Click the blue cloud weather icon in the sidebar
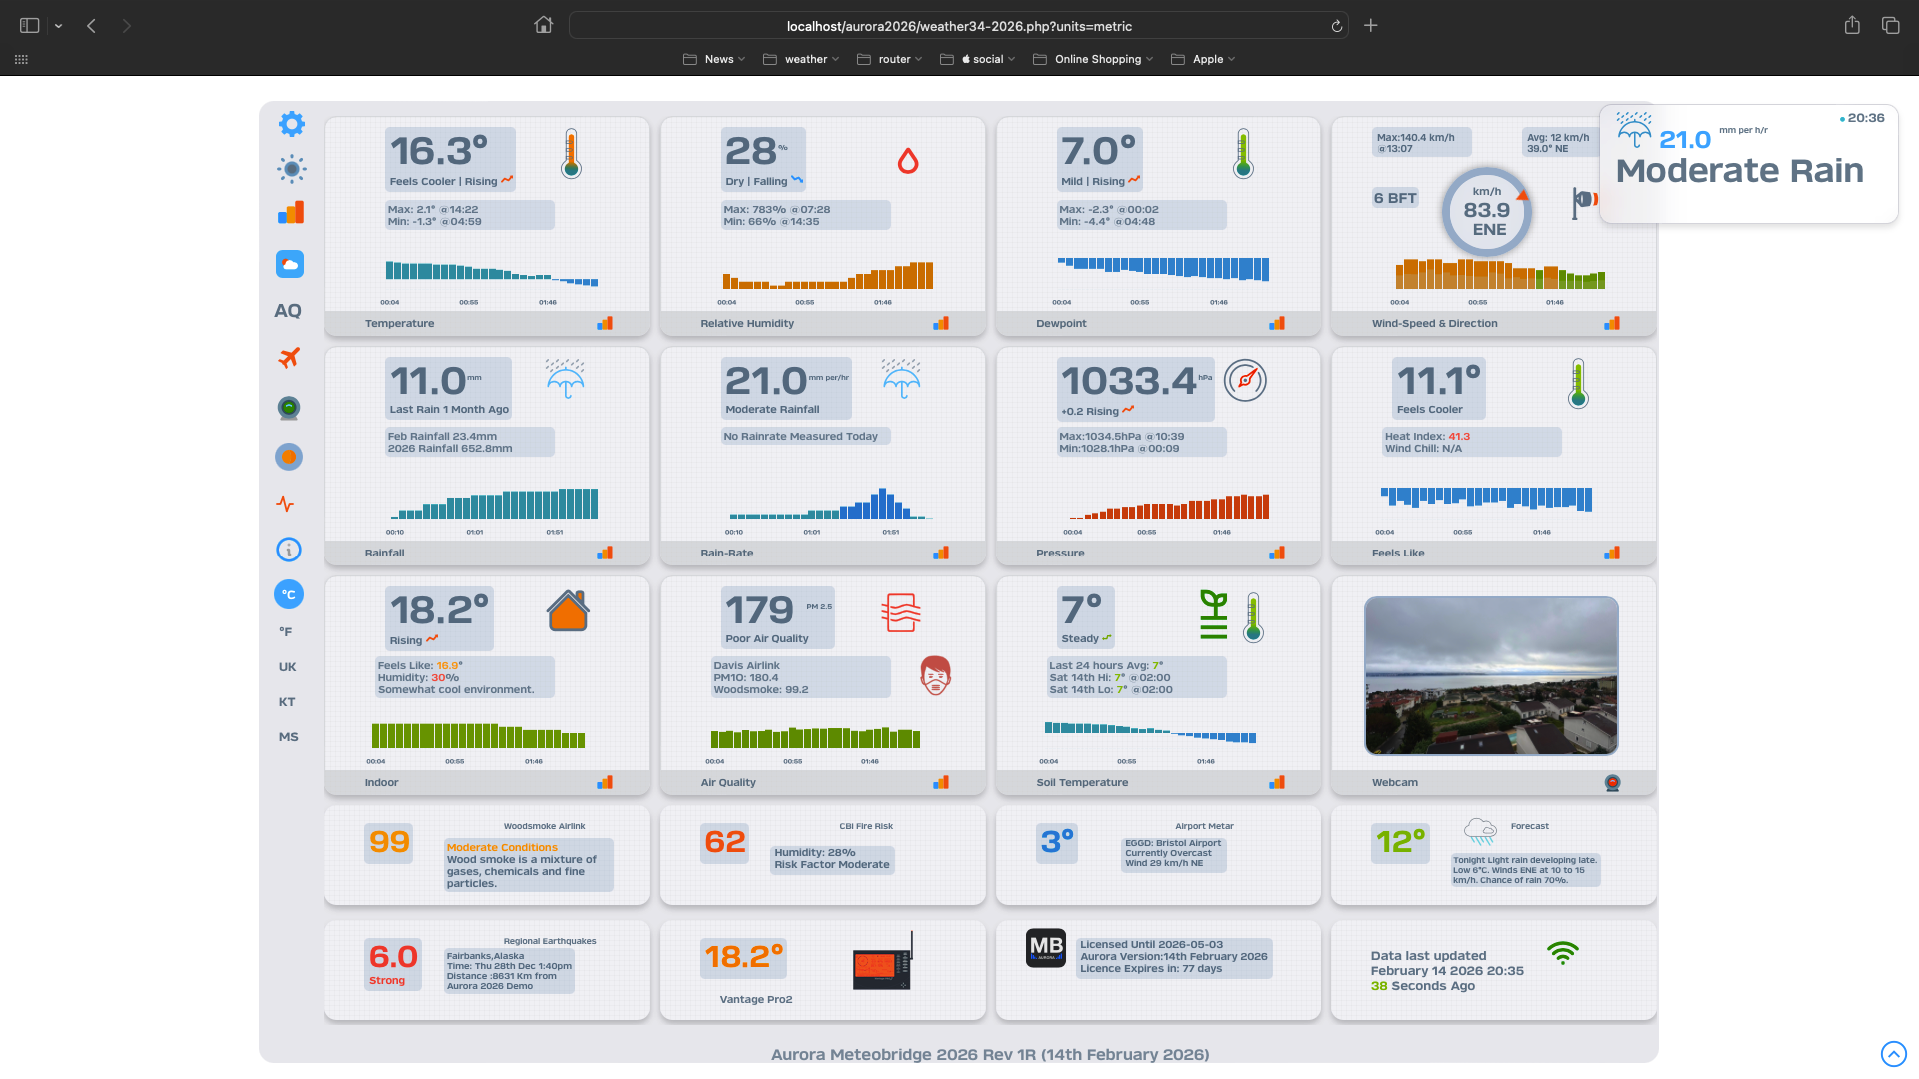Screen dimensions: 1919x1079 [x=290, y=264]
